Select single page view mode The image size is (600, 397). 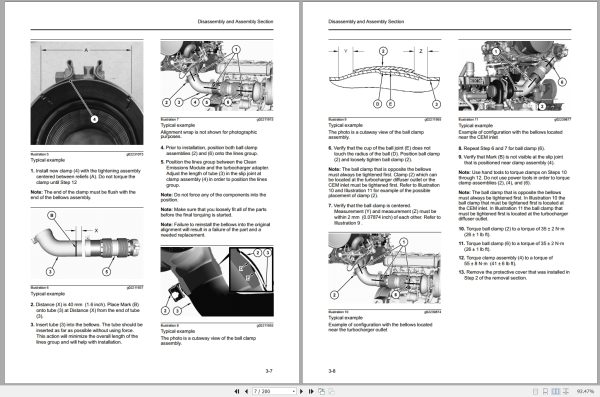[x=535, y=391]
